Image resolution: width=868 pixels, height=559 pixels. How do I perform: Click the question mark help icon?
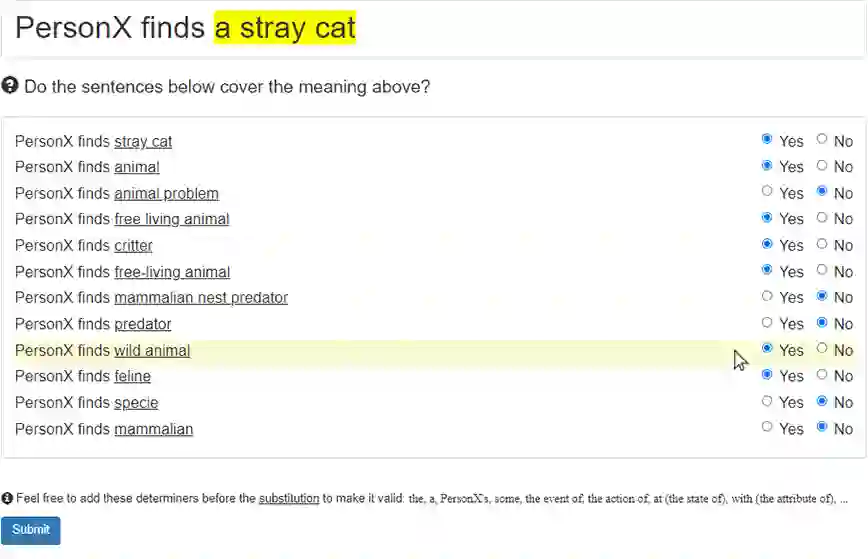pos(10,86)
